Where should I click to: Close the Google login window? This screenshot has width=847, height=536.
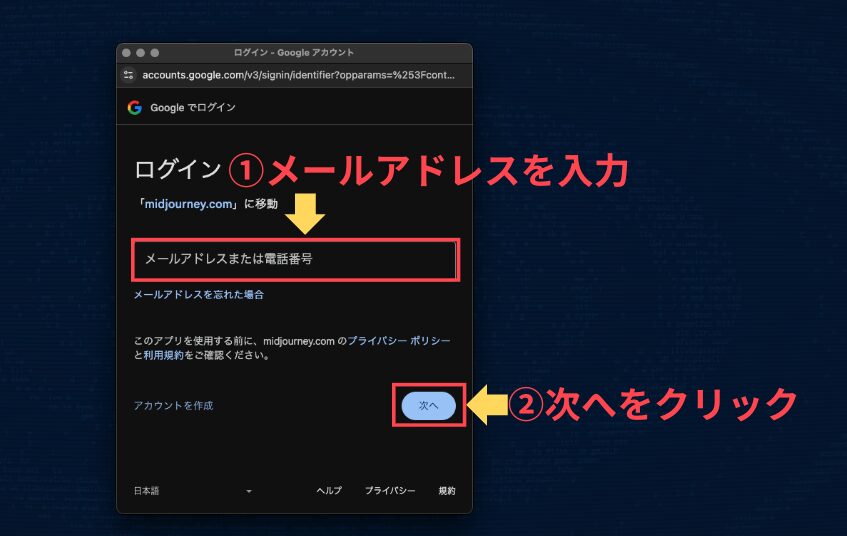tap(126, 52)
